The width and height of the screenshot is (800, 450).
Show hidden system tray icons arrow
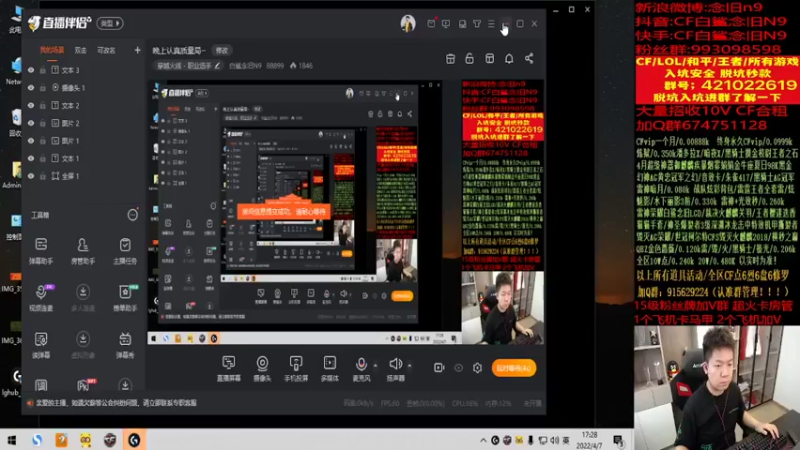(x=483, y=440)
